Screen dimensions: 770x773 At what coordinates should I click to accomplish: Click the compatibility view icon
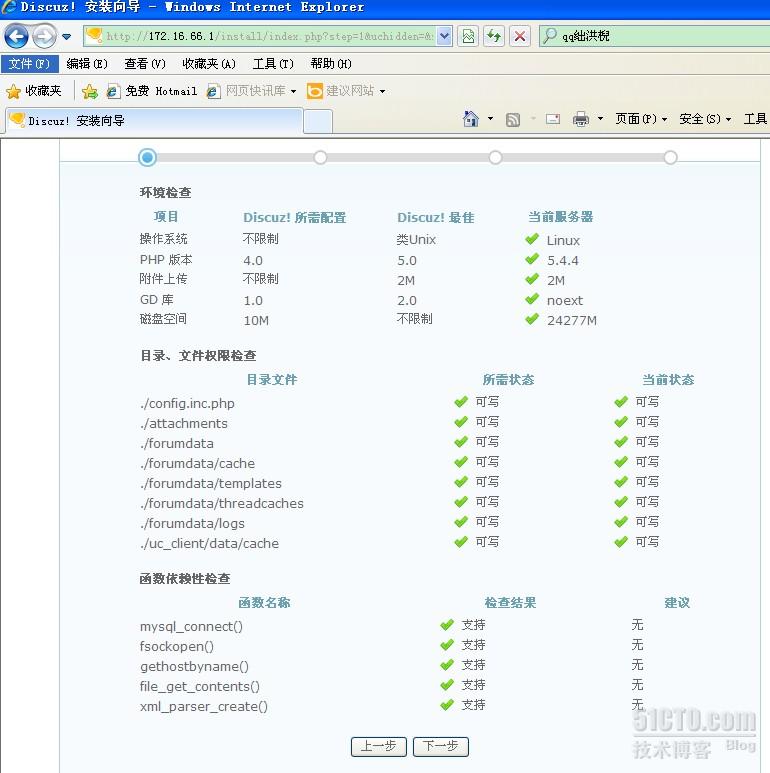pos(468,36)
